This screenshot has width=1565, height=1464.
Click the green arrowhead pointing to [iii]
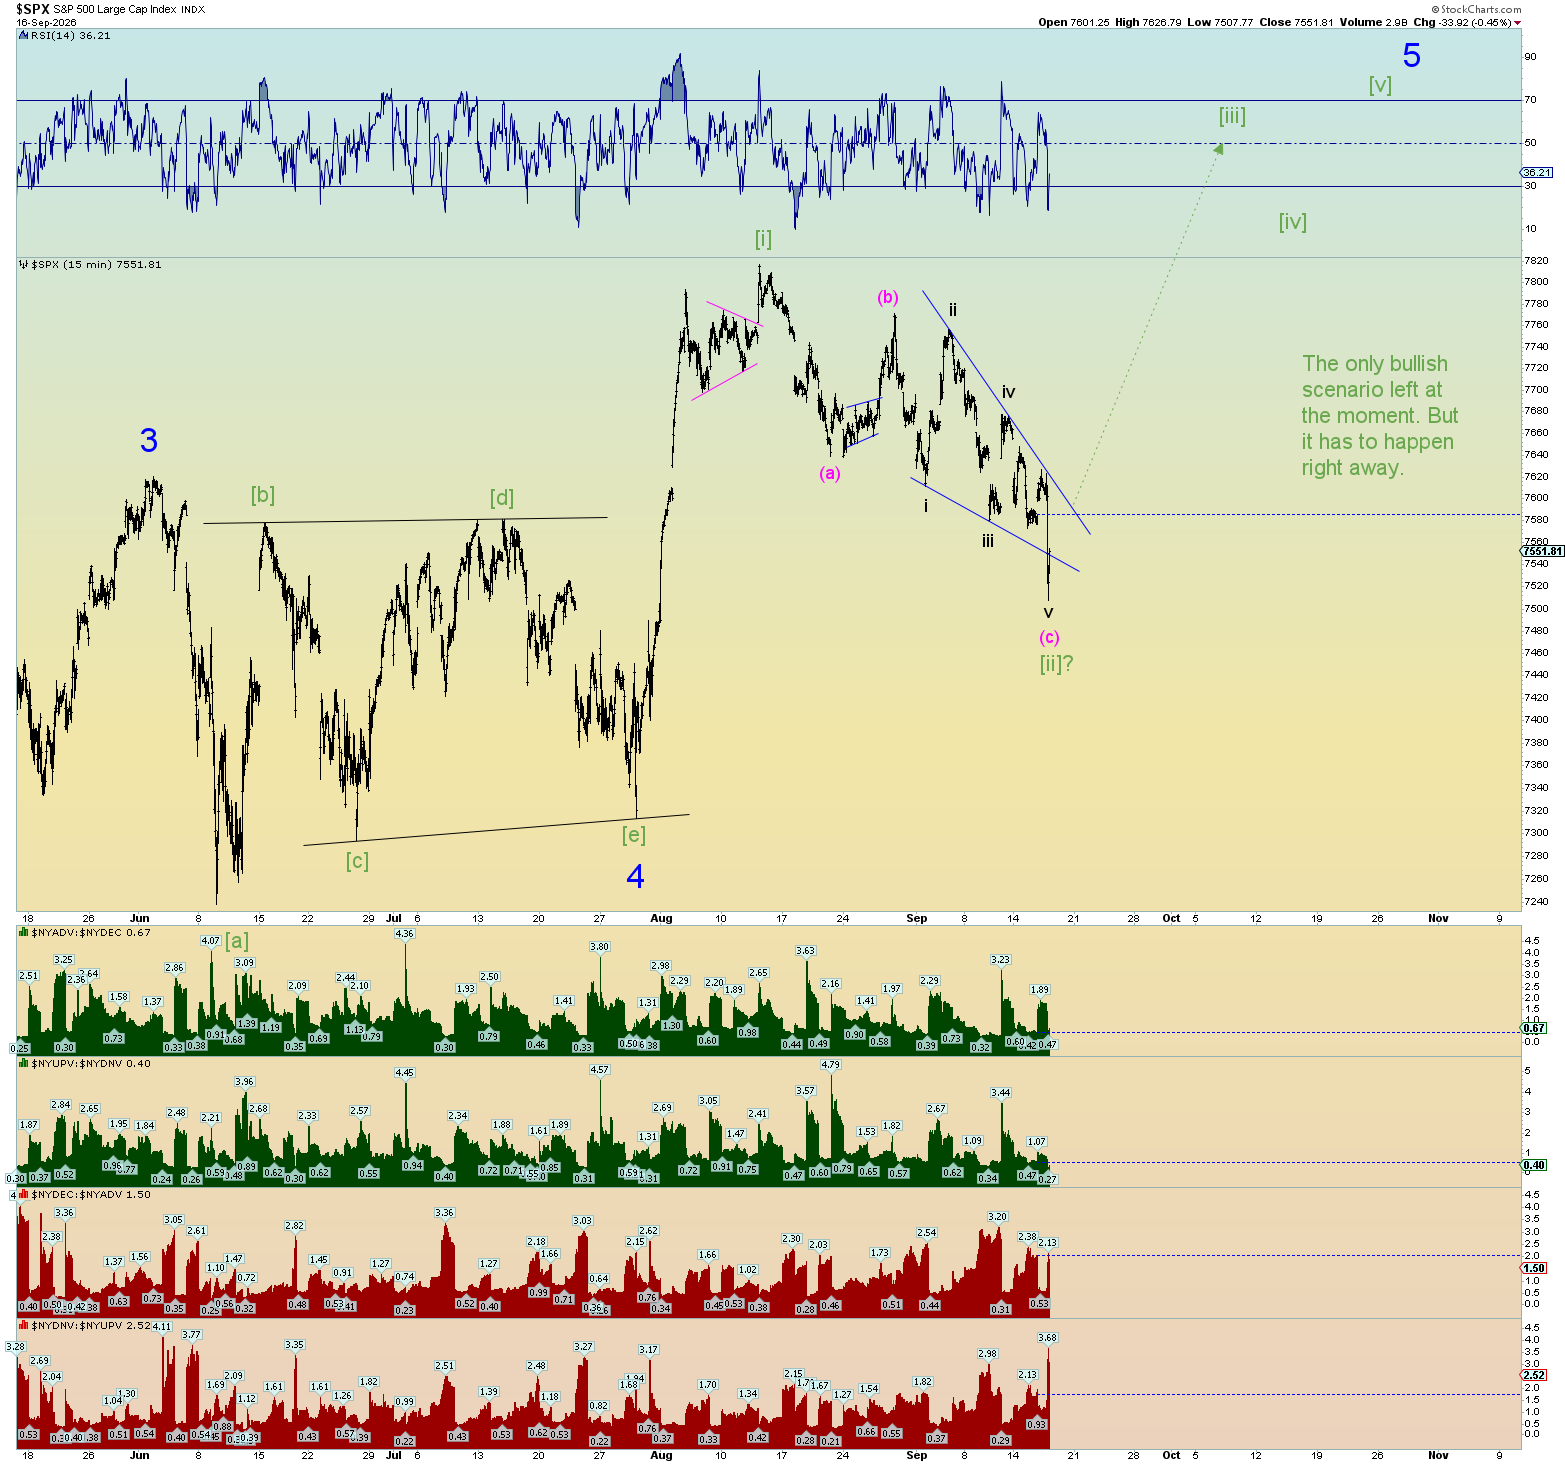click(x=1218, y=149)
